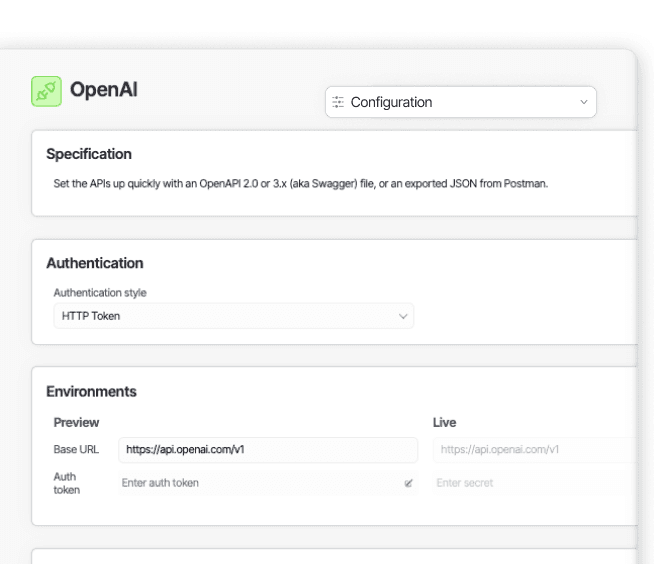Click the OpenAI title text
Screen dimensions: 654x564
103,90
